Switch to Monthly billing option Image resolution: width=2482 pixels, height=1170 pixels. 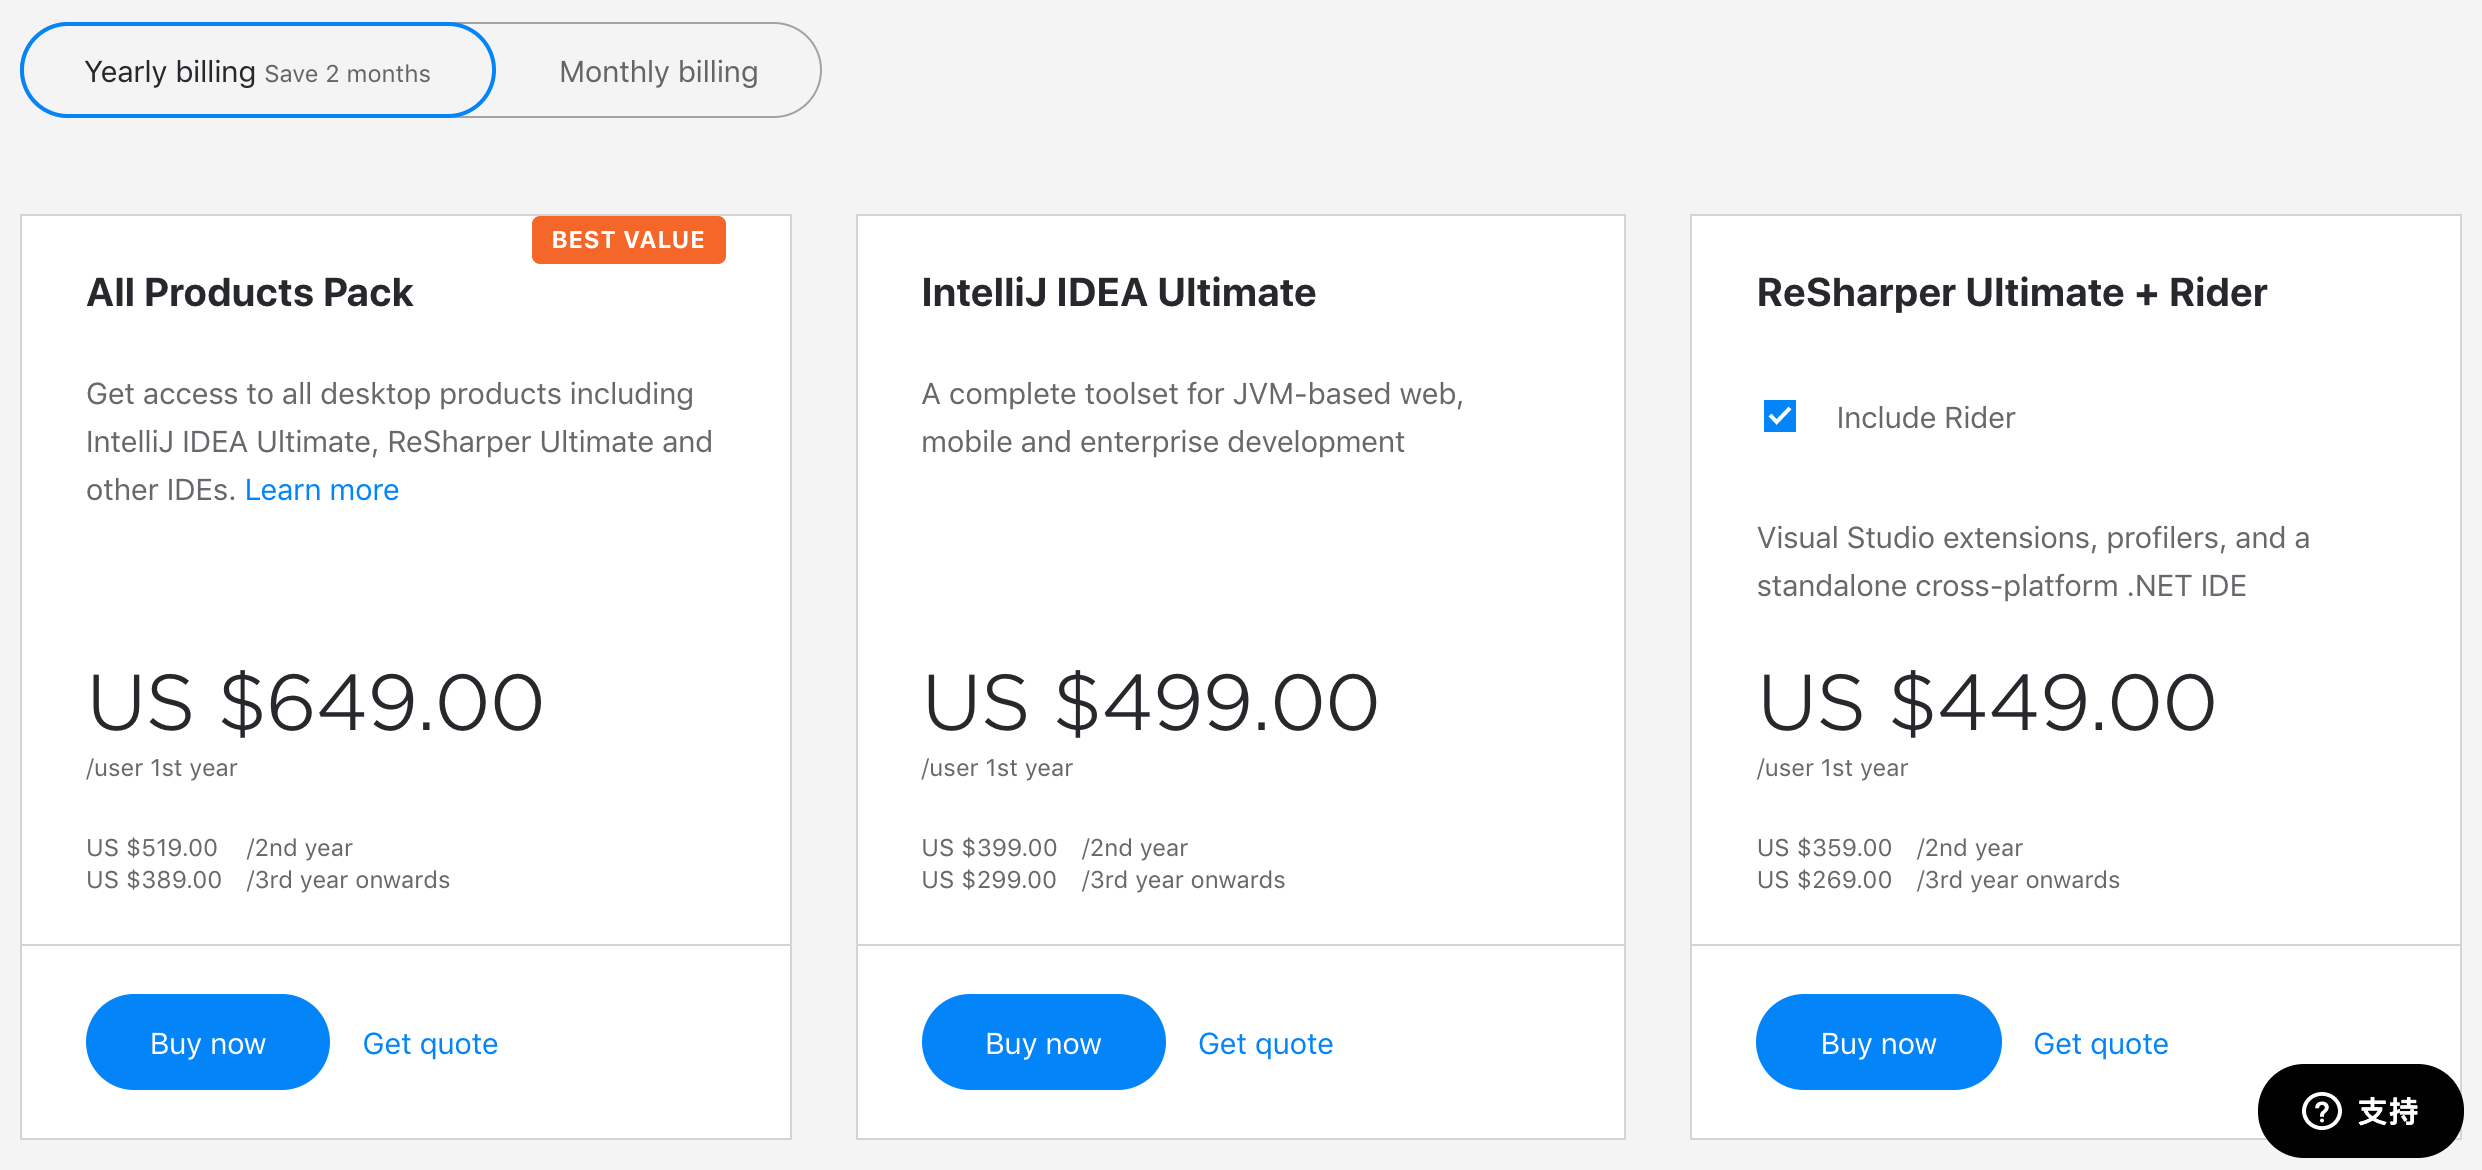(658, 72)
